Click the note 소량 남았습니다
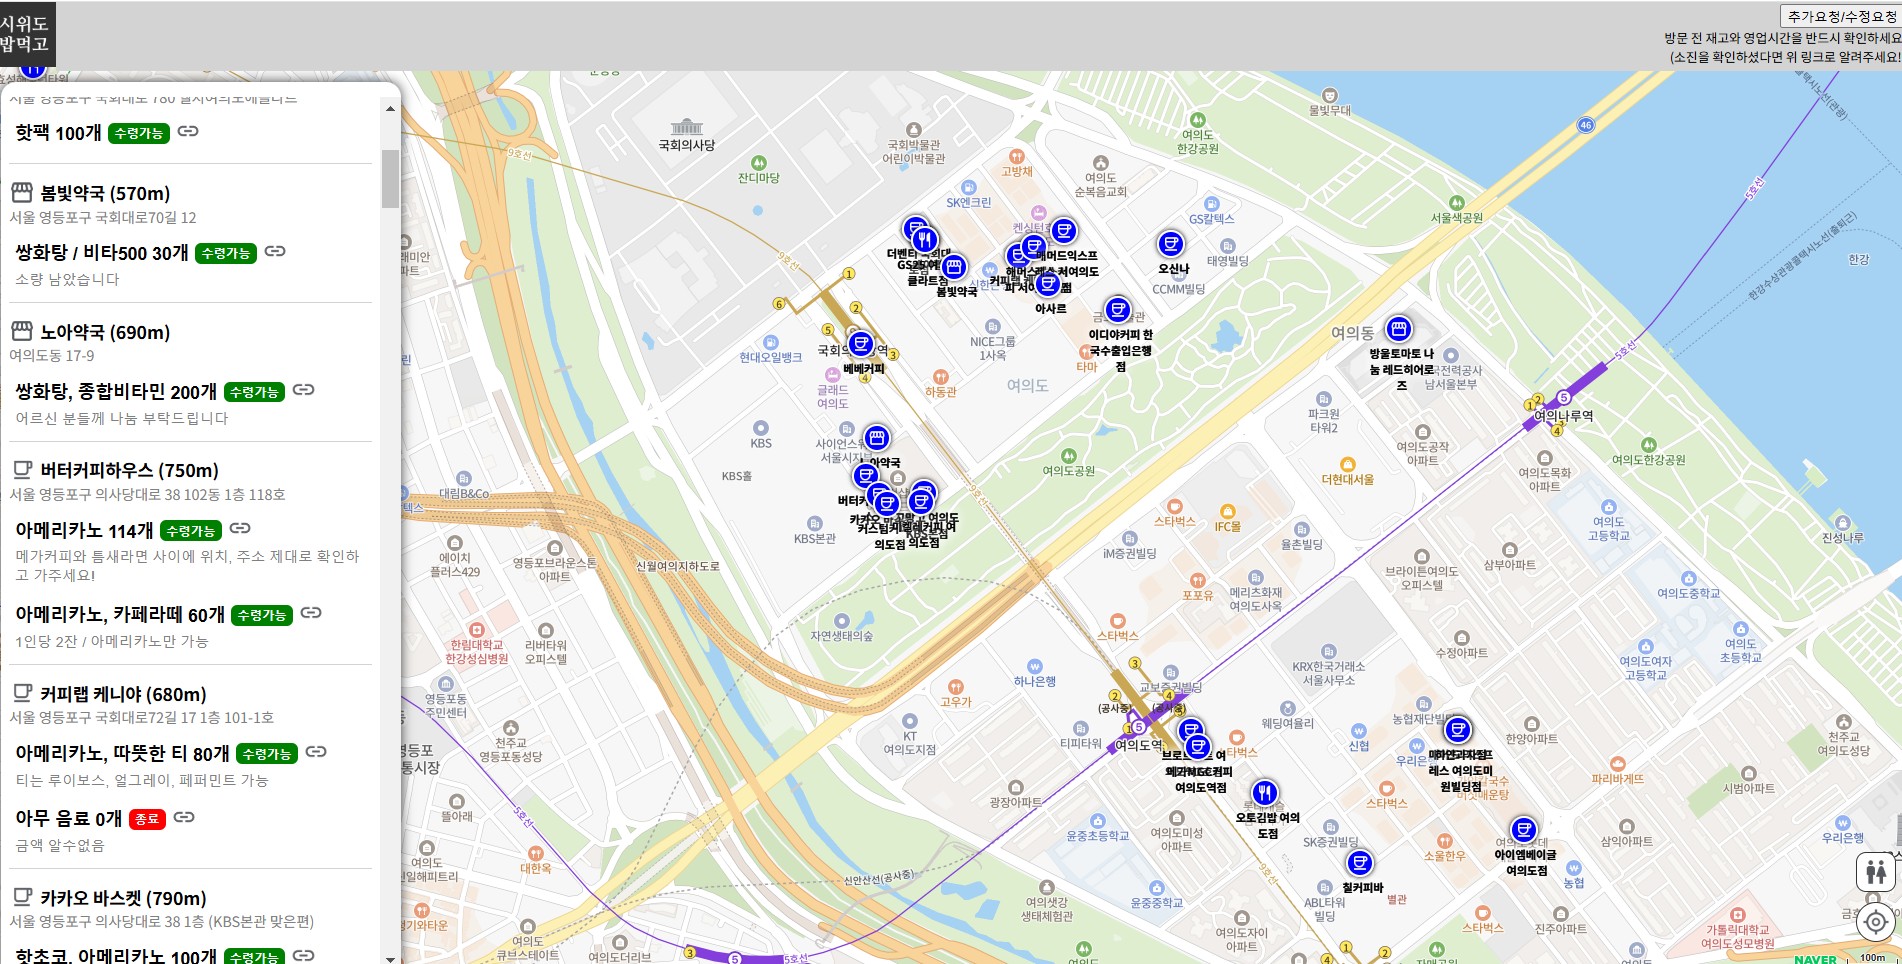1902x964 pixels. pos(67,279)
